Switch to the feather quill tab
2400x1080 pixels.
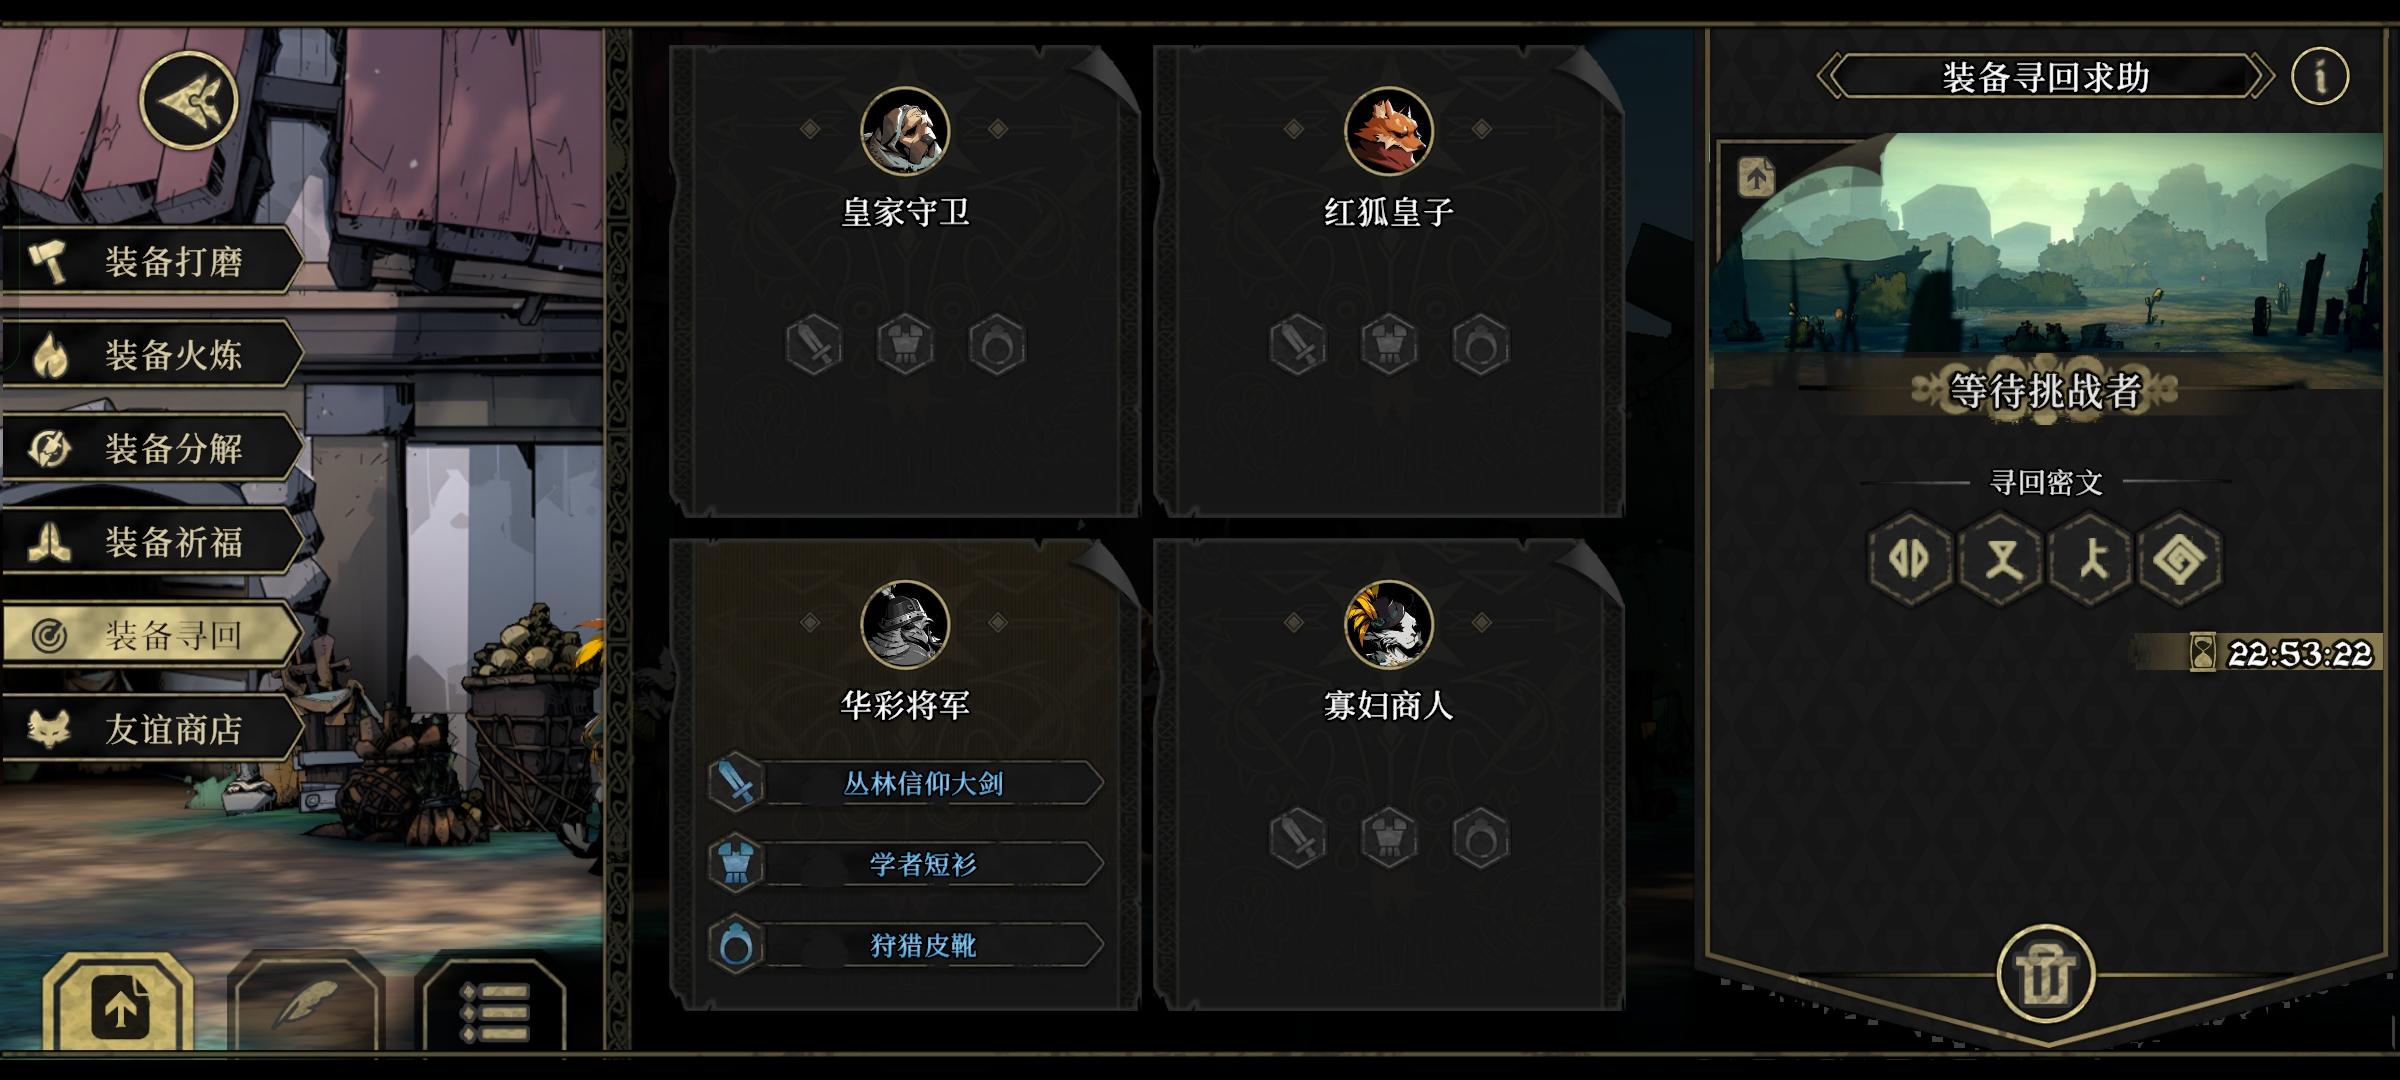(x=305, y=1005)
